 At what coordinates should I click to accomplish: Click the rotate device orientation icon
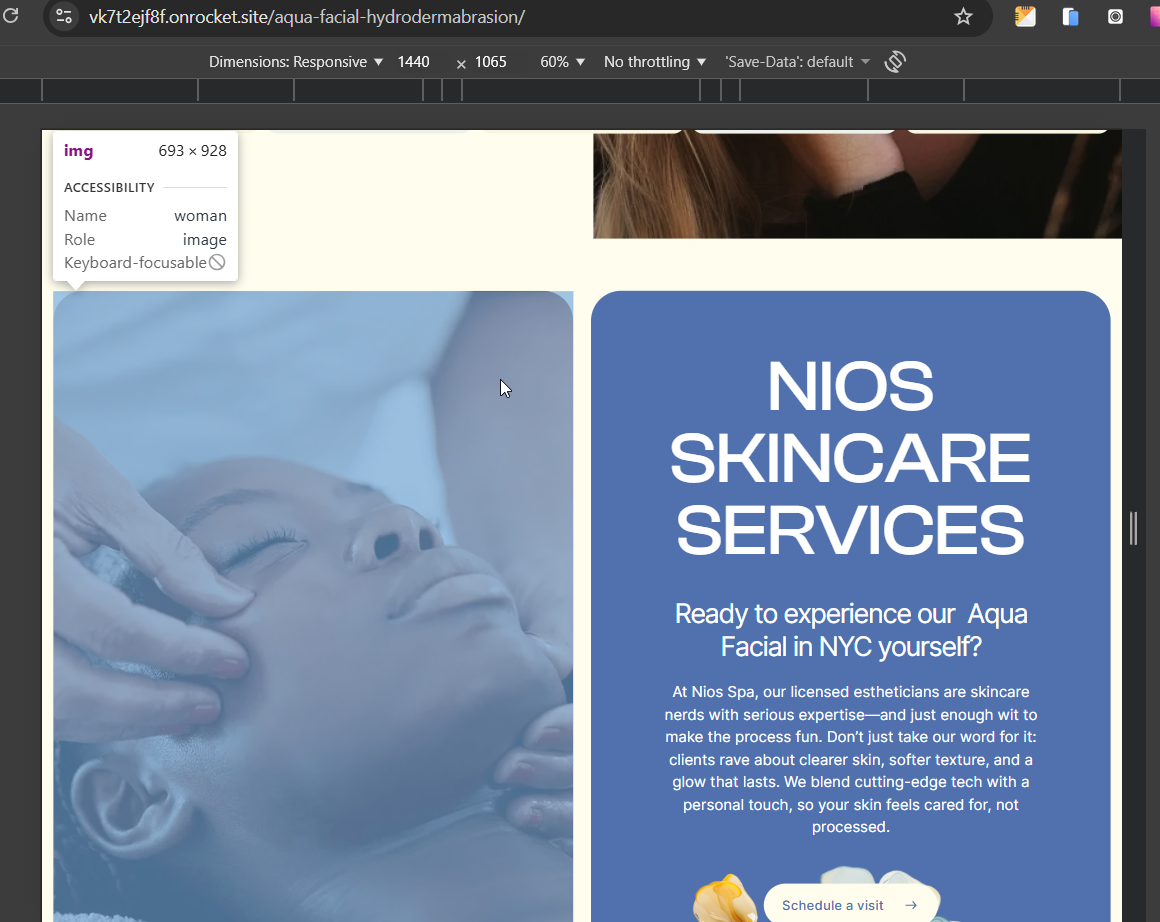click(x=895, y=61)
